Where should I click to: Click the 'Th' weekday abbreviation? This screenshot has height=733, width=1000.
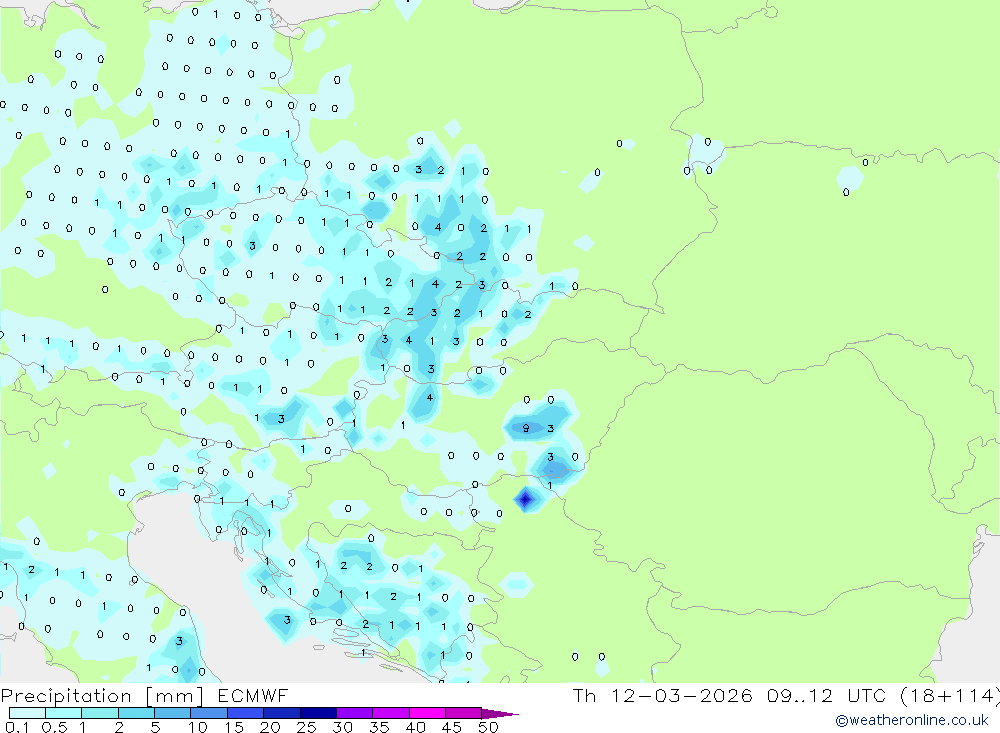(x=584, y=695)
